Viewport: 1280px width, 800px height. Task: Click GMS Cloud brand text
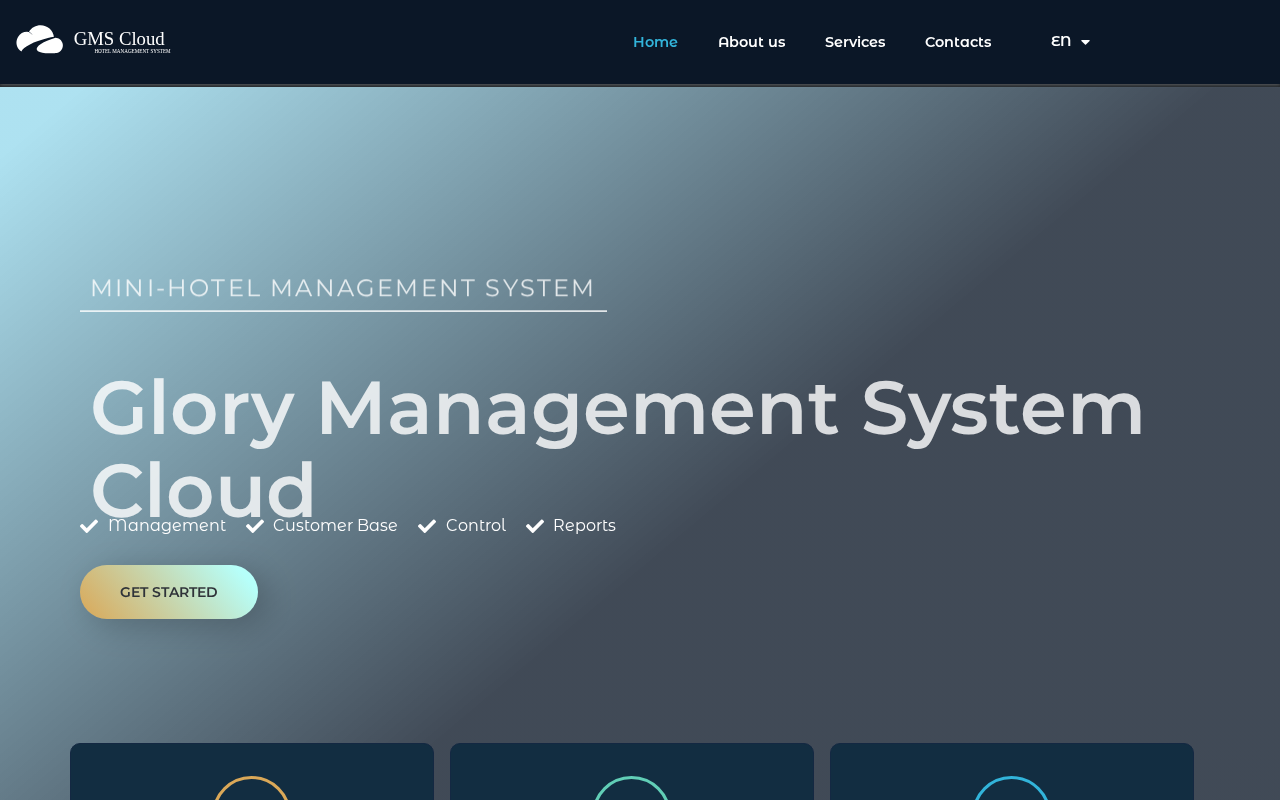coord(119,39)
